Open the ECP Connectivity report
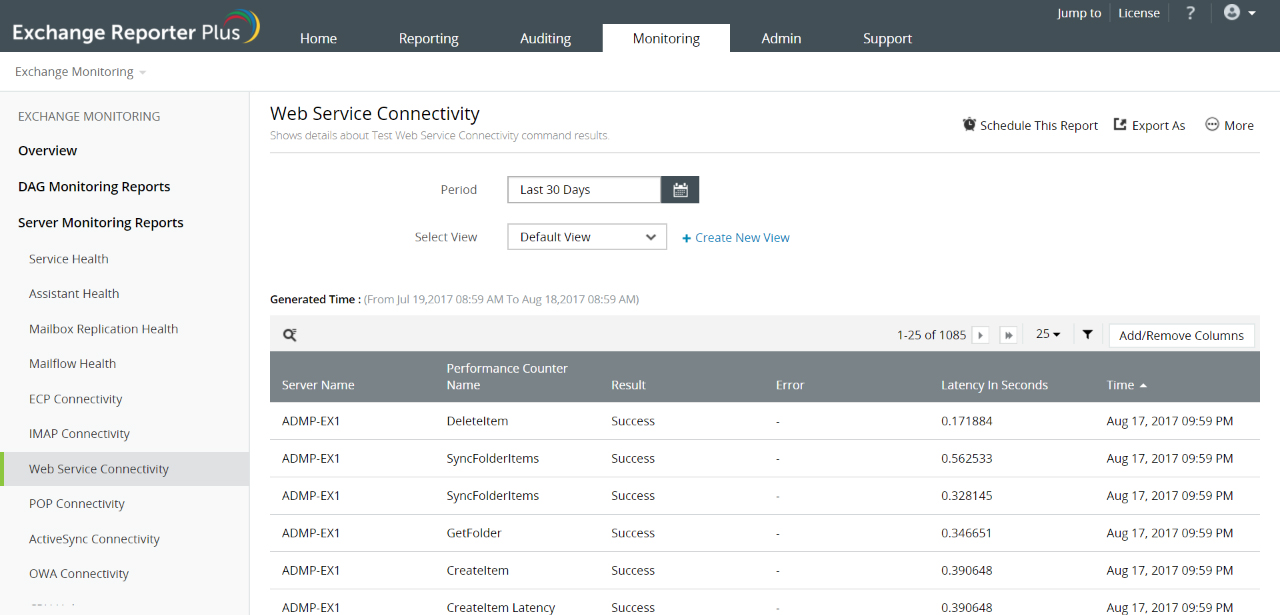Image resolution: width=1280 pixels, height=615 pixels. tap(75, 399)
